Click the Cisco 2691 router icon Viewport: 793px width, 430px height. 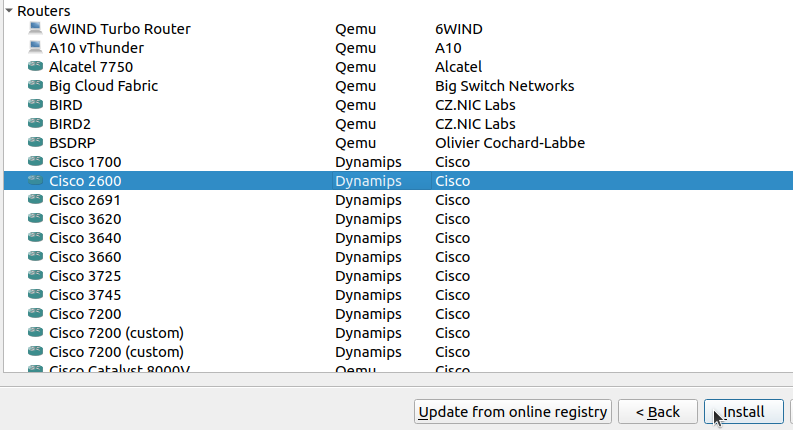[35, 199]
